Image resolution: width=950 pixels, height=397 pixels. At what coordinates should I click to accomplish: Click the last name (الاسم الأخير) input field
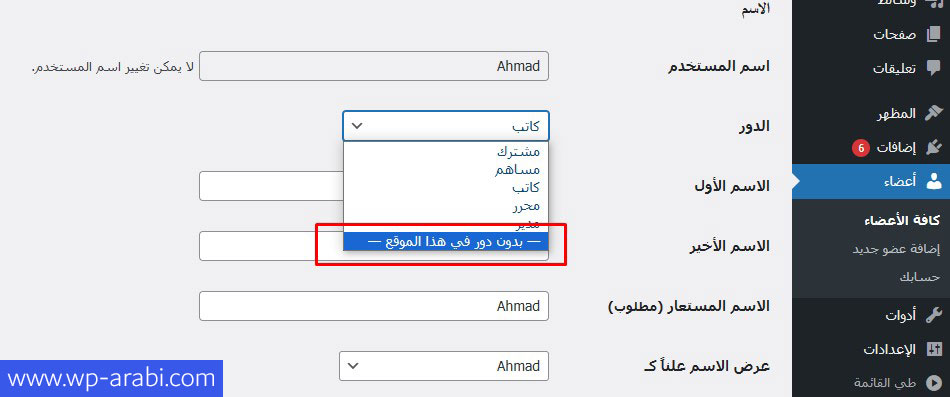click(374, 246)
